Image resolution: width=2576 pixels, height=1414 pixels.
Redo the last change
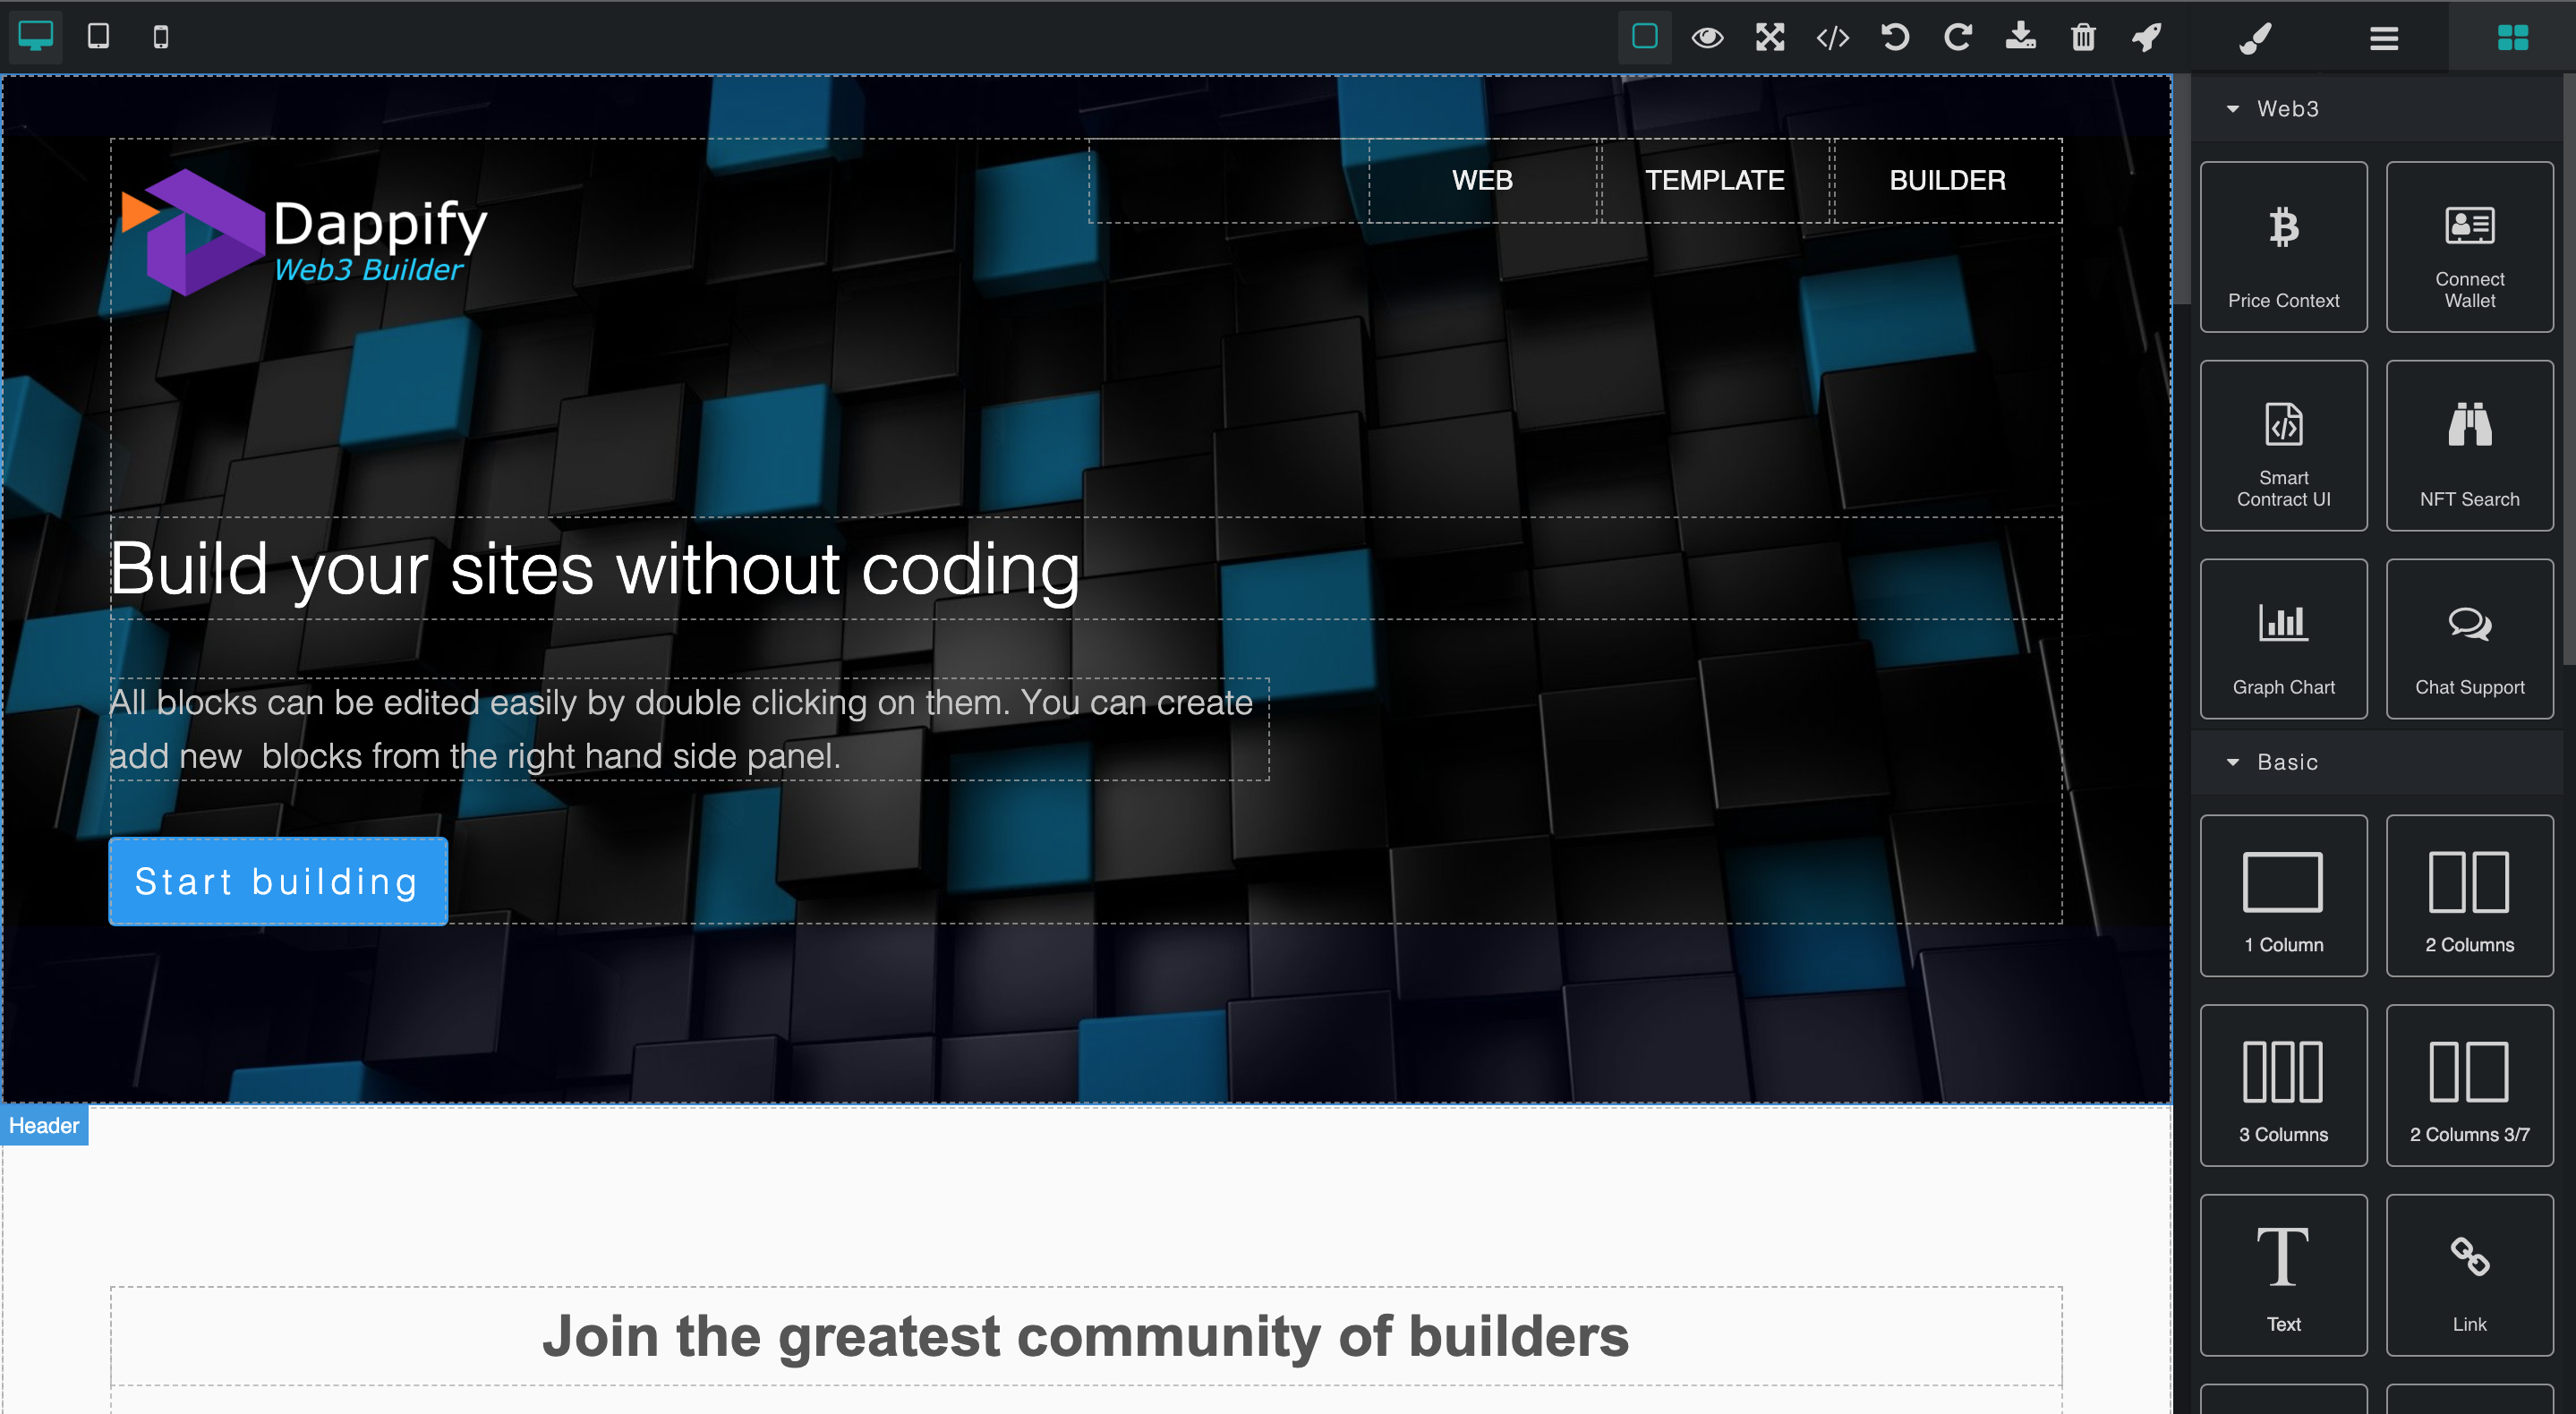(x=1957, y=37)
